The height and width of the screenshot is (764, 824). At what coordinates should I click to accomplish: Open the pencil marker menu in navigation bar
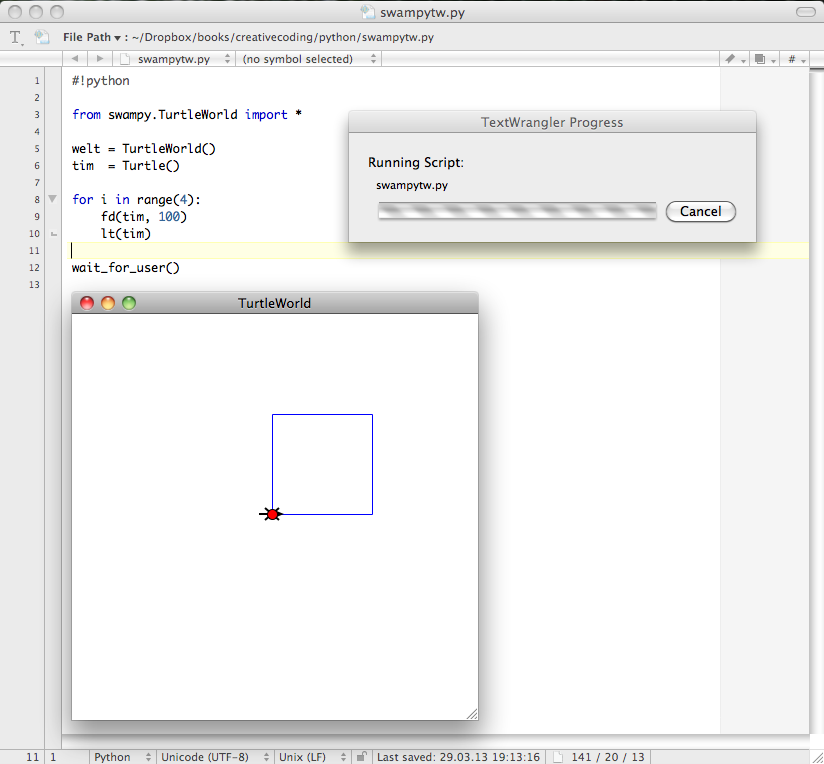tap(735, 59)
